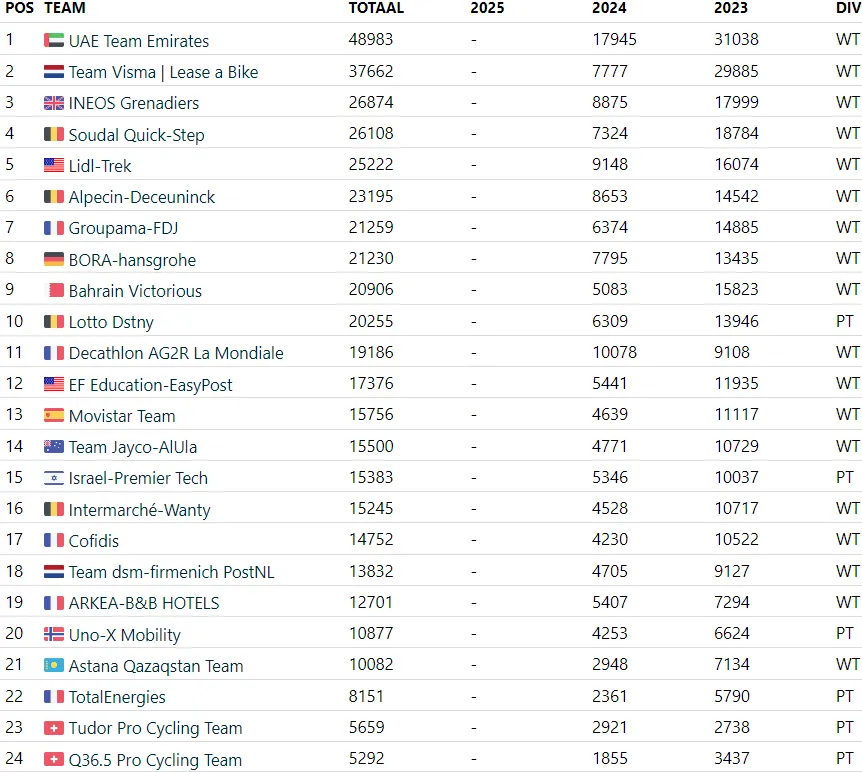862x772 pixels.
Task: Open the Soudal Quick-Step team link
Action: pos(136,135)
